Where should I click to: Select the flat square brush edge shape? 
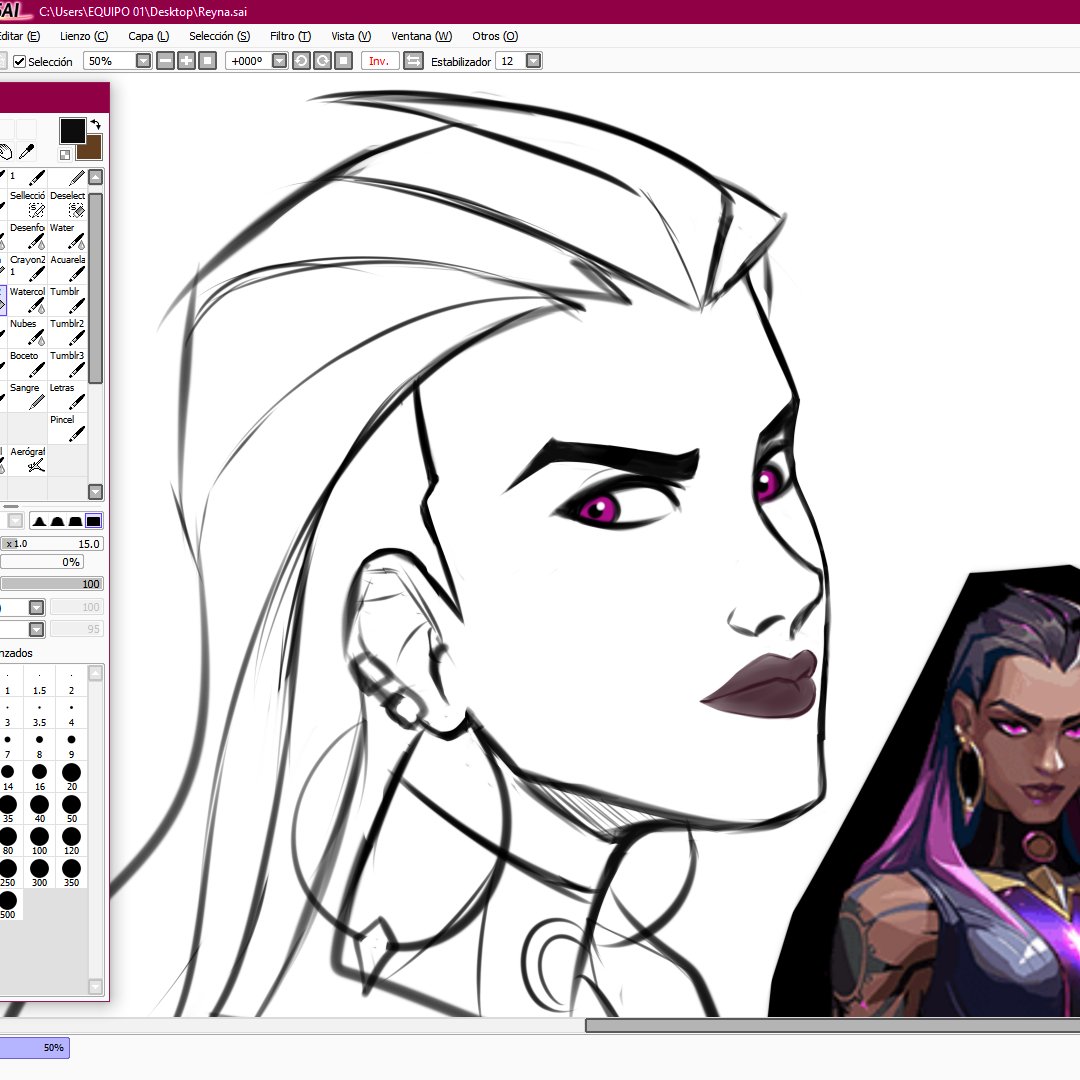(x=93, y=521)
